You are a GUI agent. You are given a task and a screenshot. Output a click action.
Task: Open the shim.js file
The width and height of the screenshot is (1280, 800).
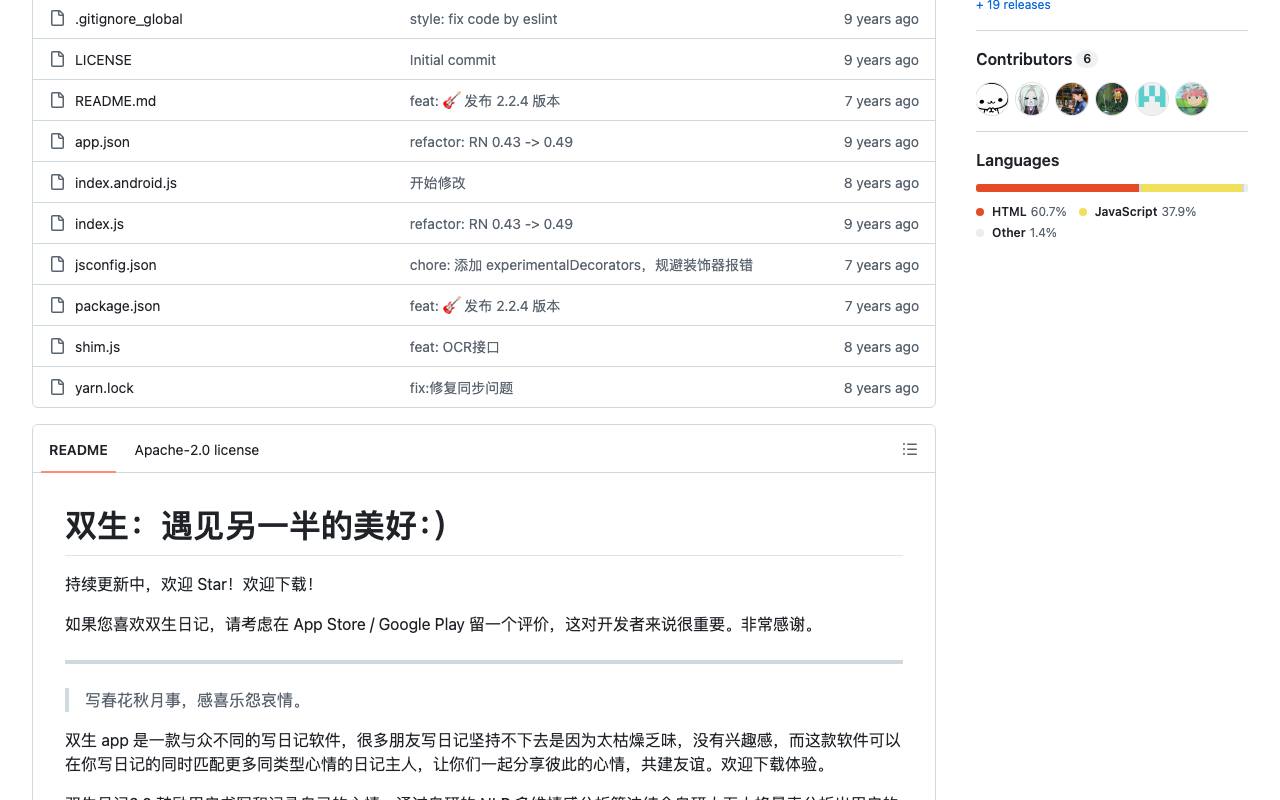click(97, 347)
